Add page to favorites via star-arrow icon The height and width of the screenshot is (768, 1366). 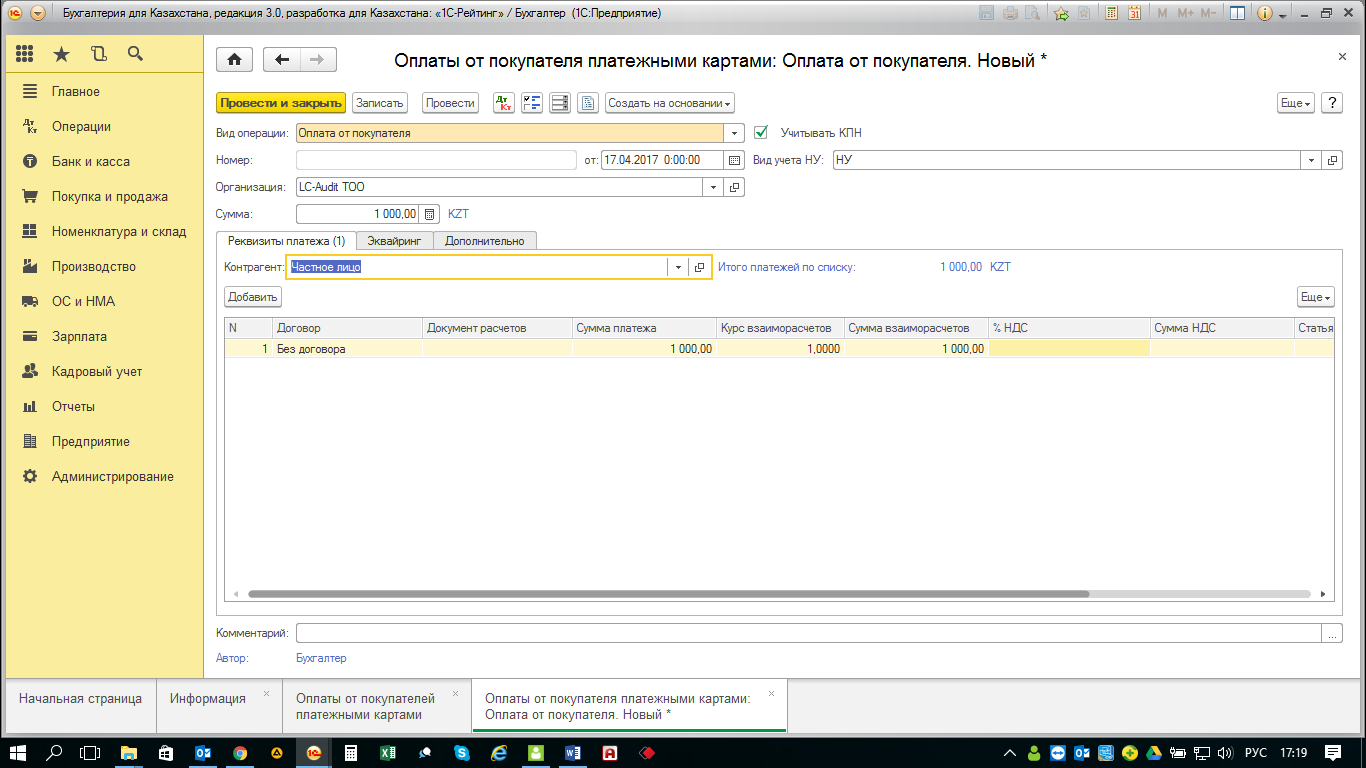pos(1060,14)
